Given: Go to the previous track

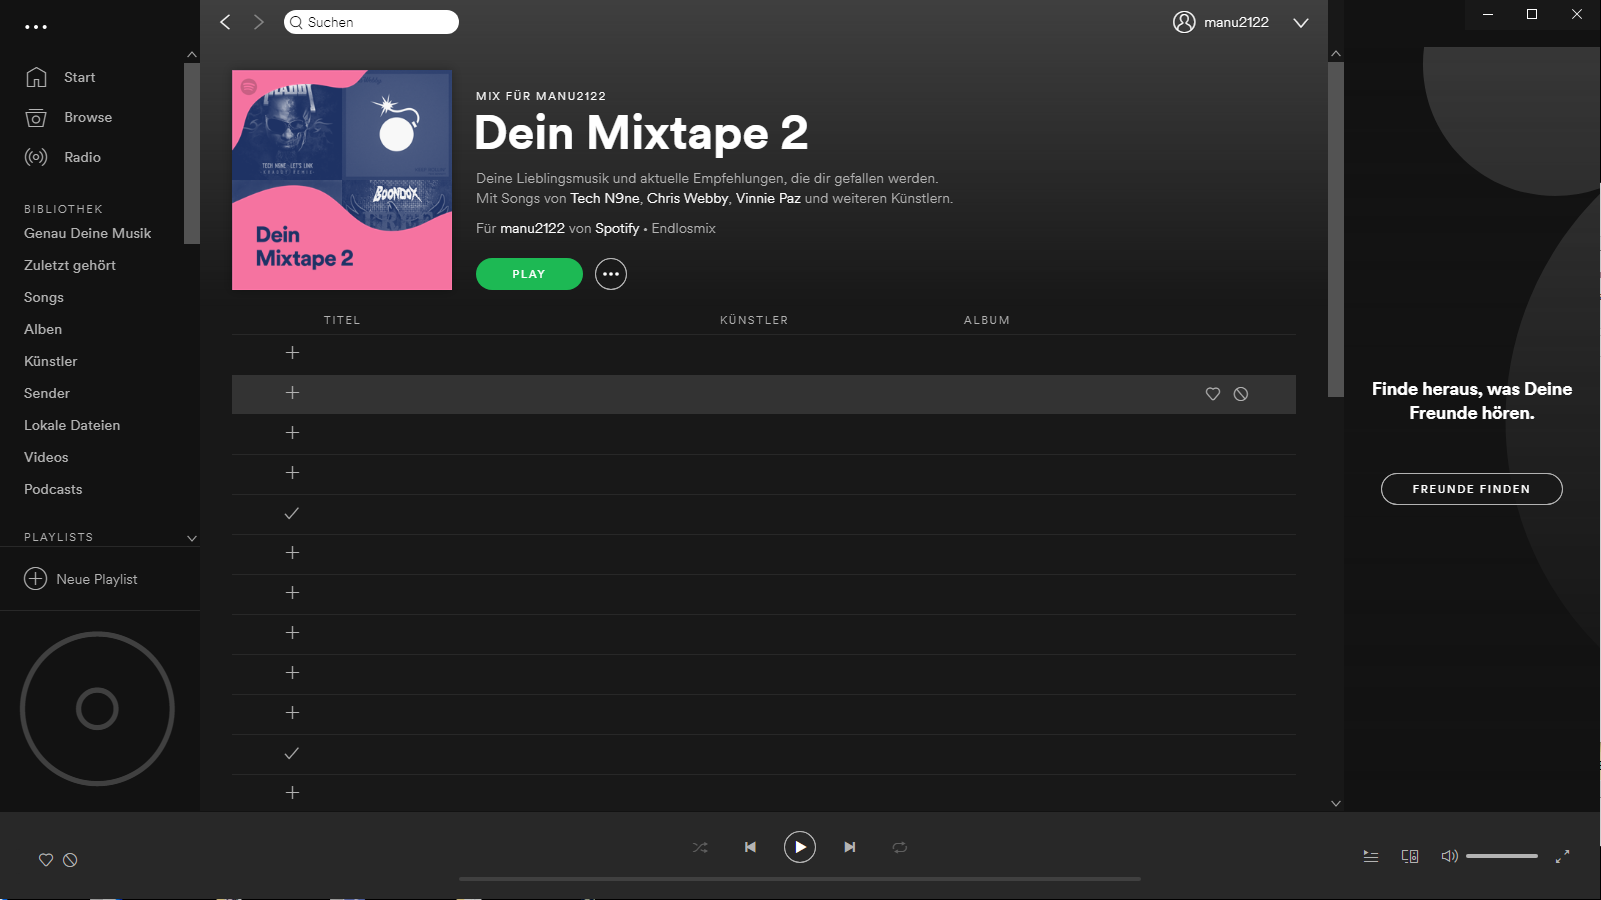Looking at the screenshot, I should pyautogui.click(x=750, y=847).
